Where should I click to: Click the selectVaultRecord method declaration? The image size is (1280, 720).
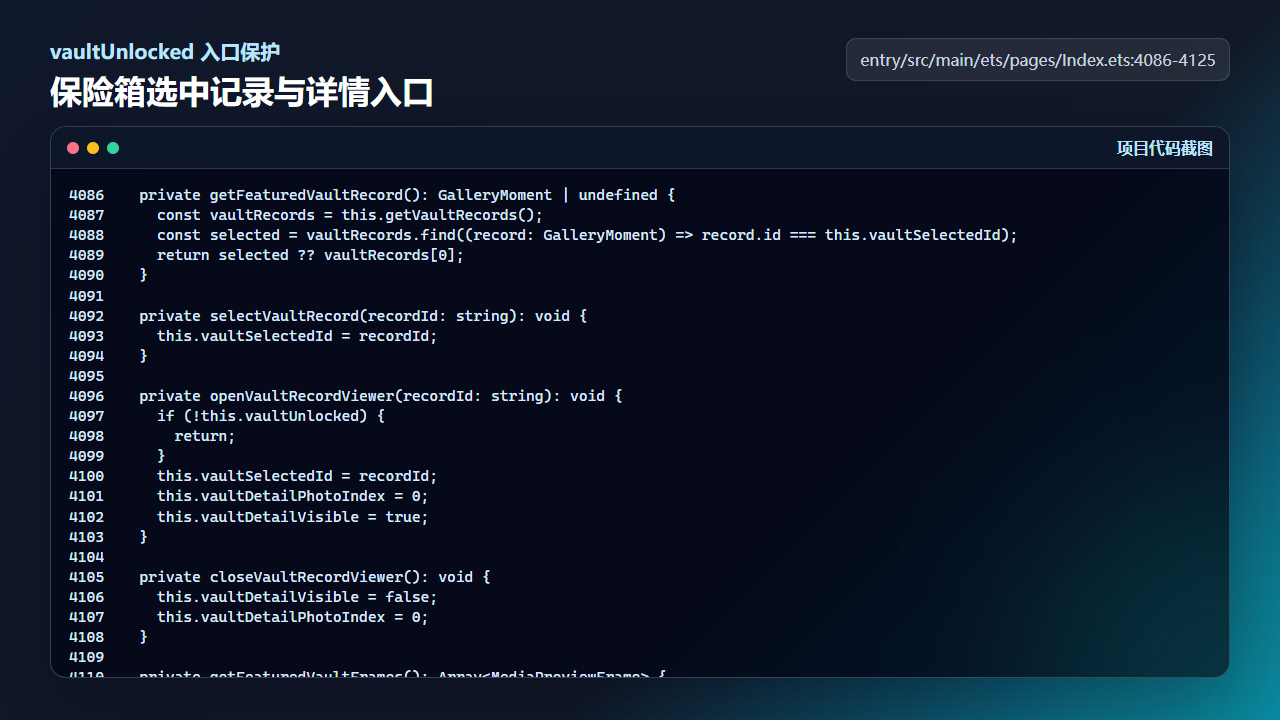[x=363, y=316]
